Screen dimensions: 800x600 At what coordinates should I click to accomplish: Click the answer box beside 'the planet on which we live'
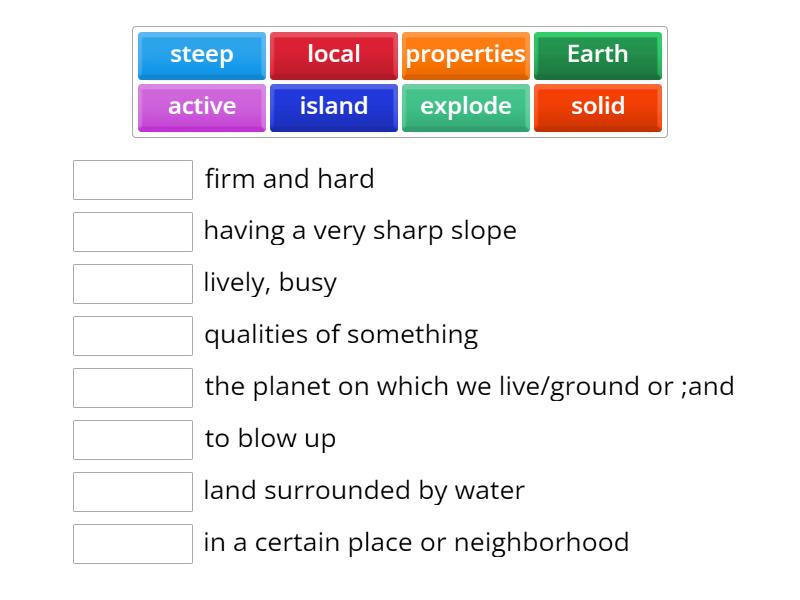132,387
